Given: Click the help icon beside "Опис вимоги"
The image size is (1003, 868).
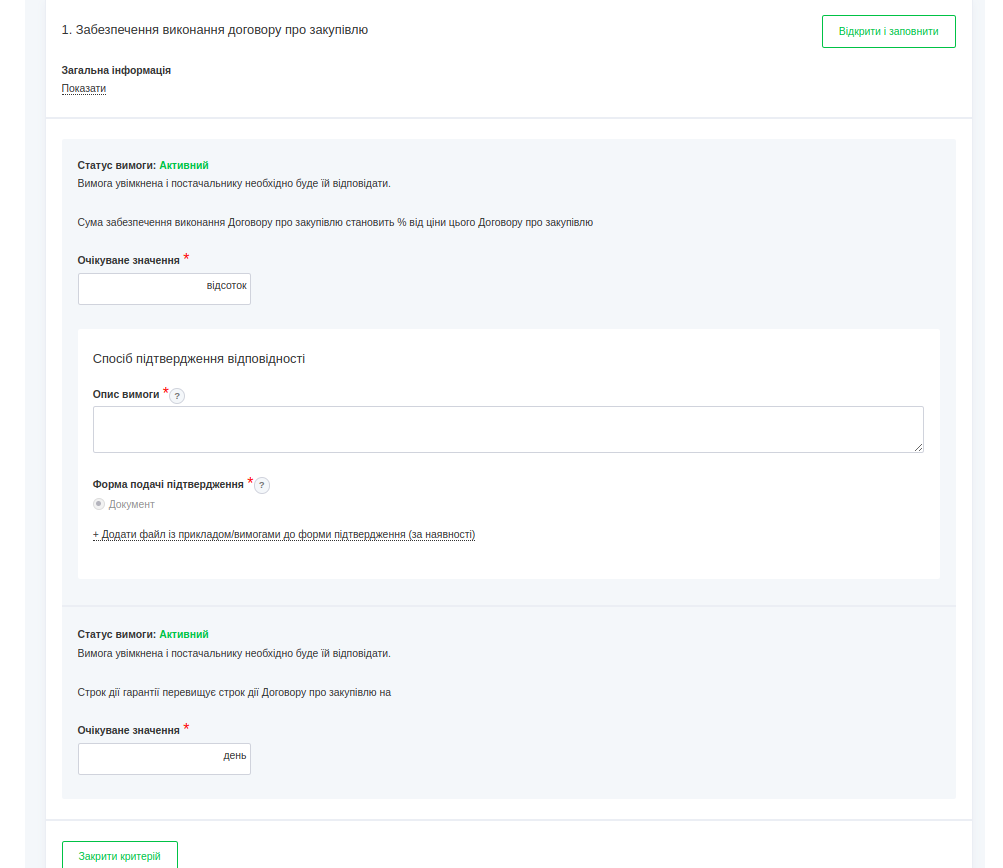Looking at the screenshot, I should point(177,396).
